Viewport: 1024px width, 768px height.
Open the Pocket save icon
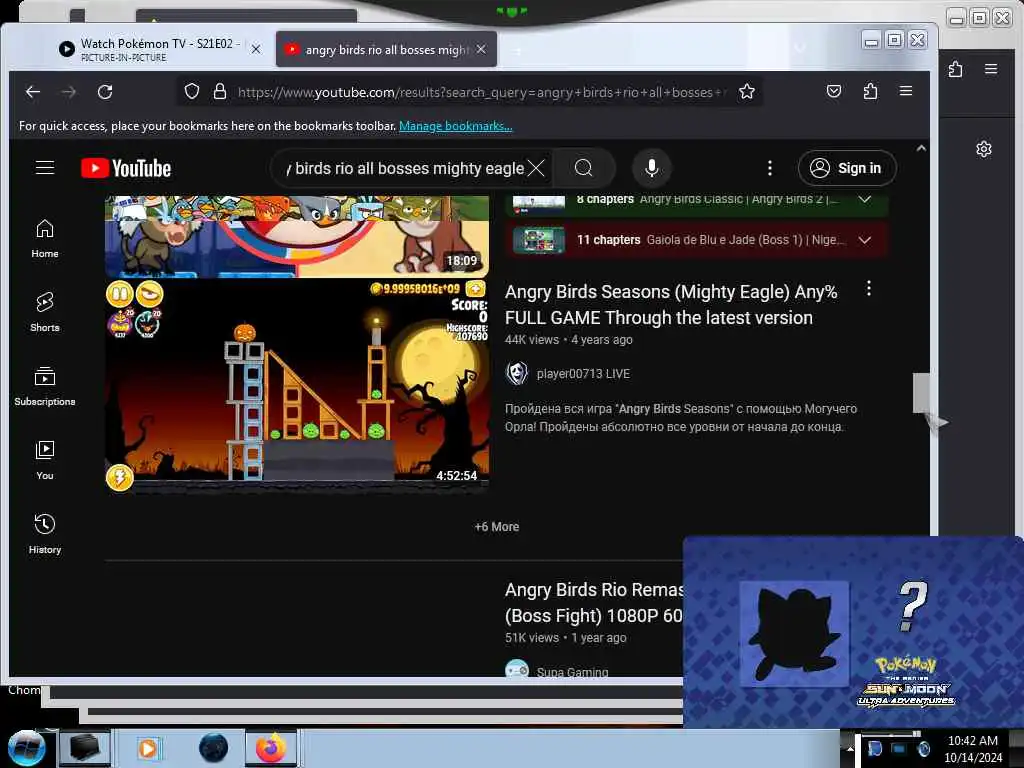(x=834, y=91)
